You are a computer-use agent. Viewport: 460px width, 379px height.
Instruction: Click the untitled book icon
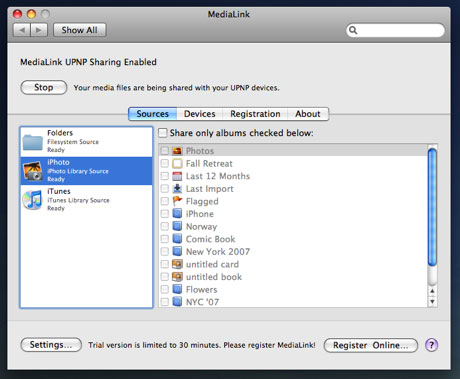177,277
